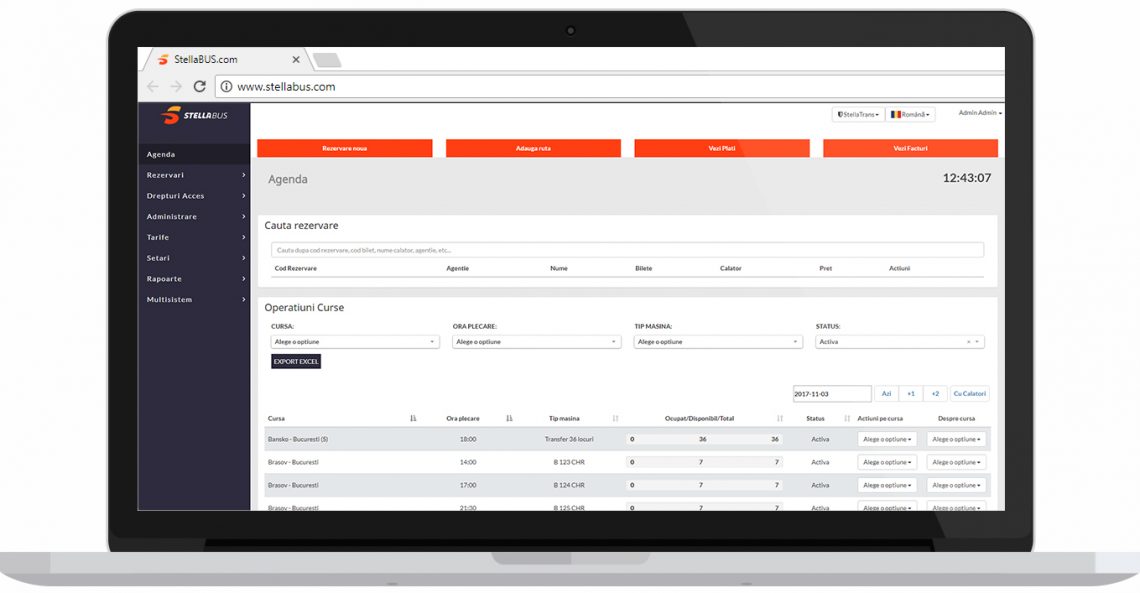1140x593 pixels.
Task: Click the Cu Calatori button
Action: (969, 394)
